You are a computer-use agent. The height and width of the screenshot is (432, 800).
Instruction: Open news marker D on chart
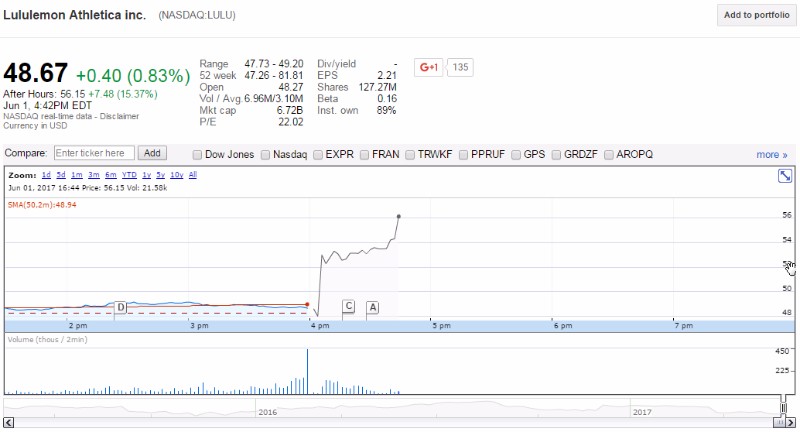(120, 307)
